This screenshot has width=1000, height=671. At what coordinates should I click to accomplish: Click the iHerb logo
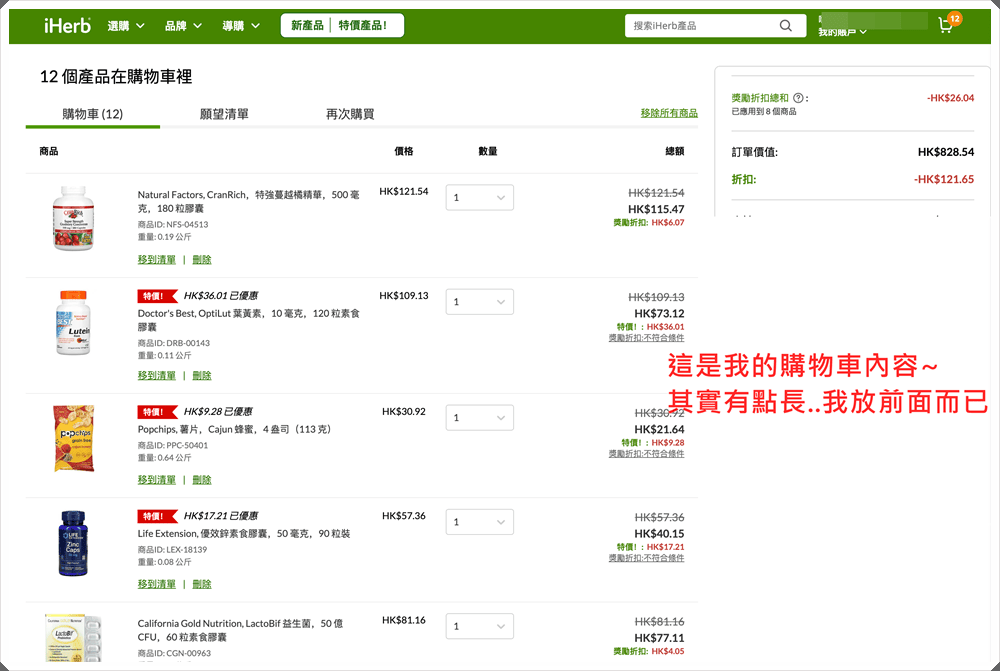67,25
